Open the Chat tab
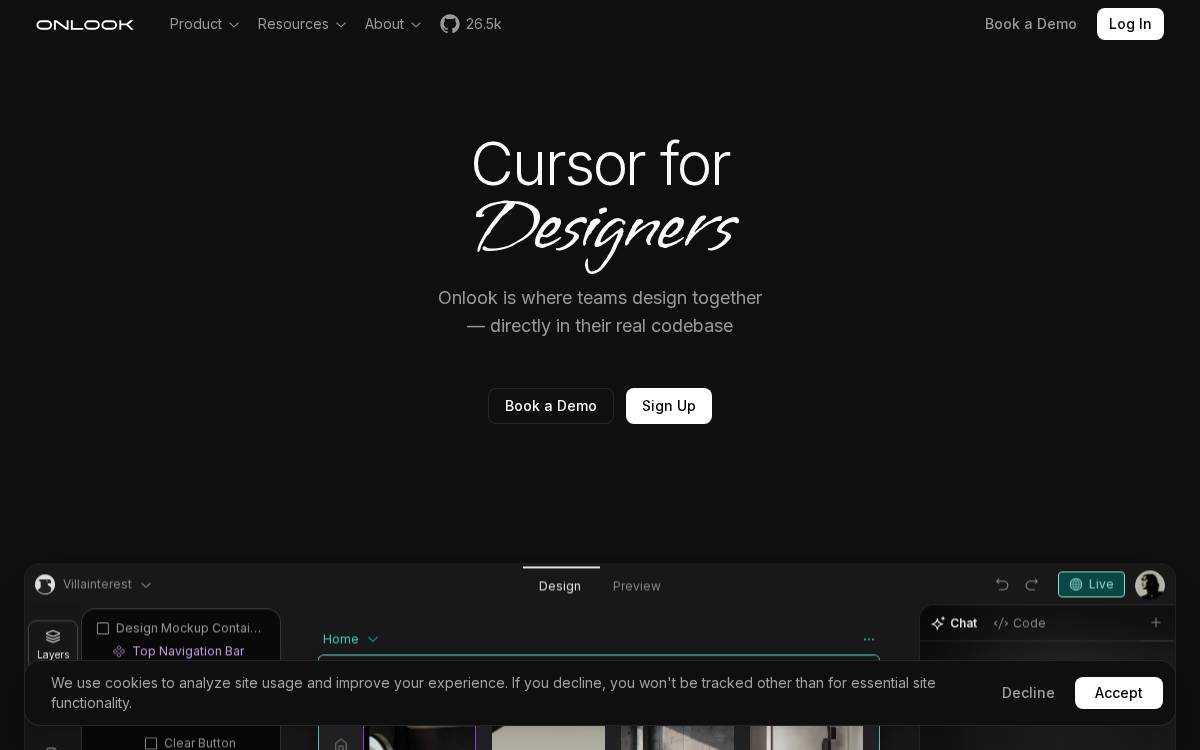The height and width of the screenshot is (750, 1200). click(x=954, y=623)
